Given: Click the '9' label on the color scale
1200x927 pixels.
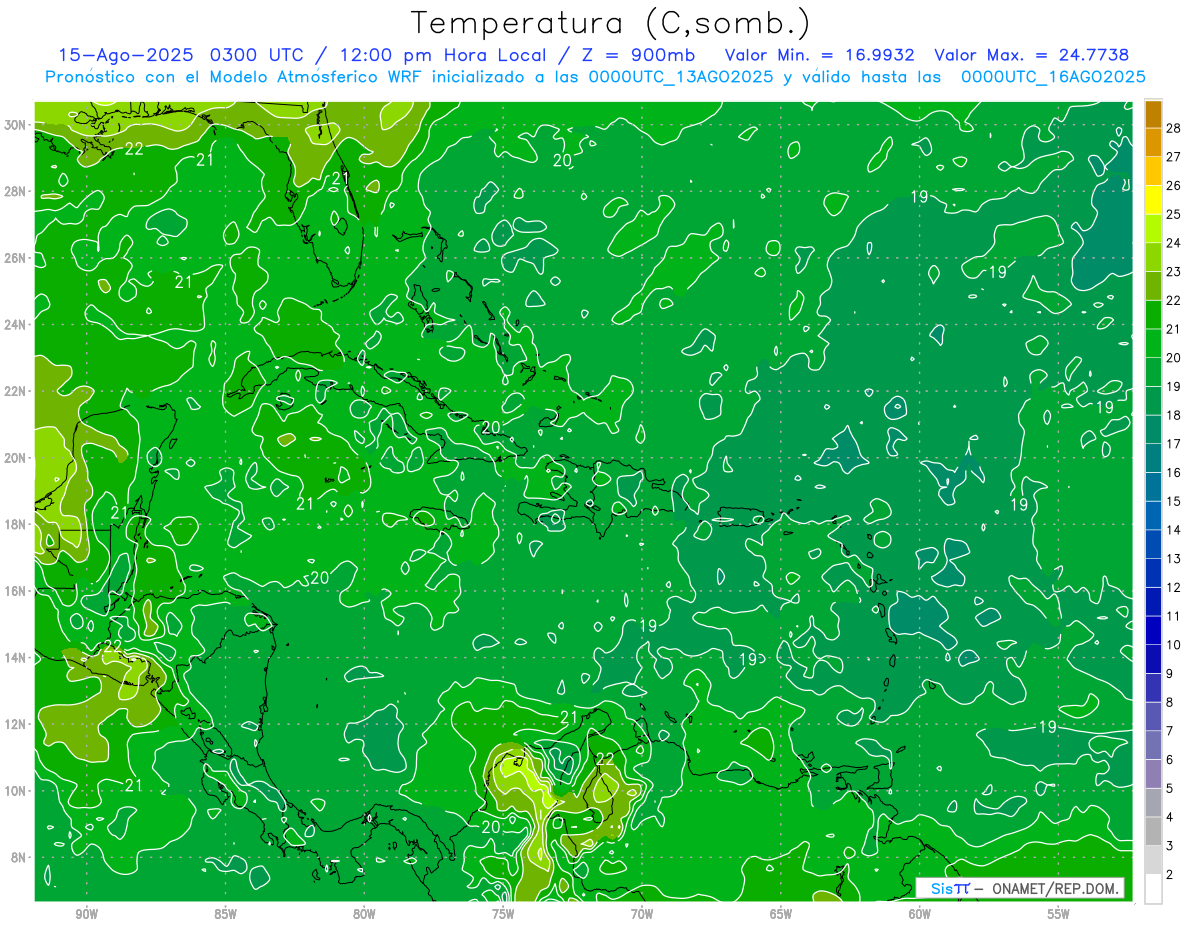Looking at the screenshot, I should tap(1170, 674).
